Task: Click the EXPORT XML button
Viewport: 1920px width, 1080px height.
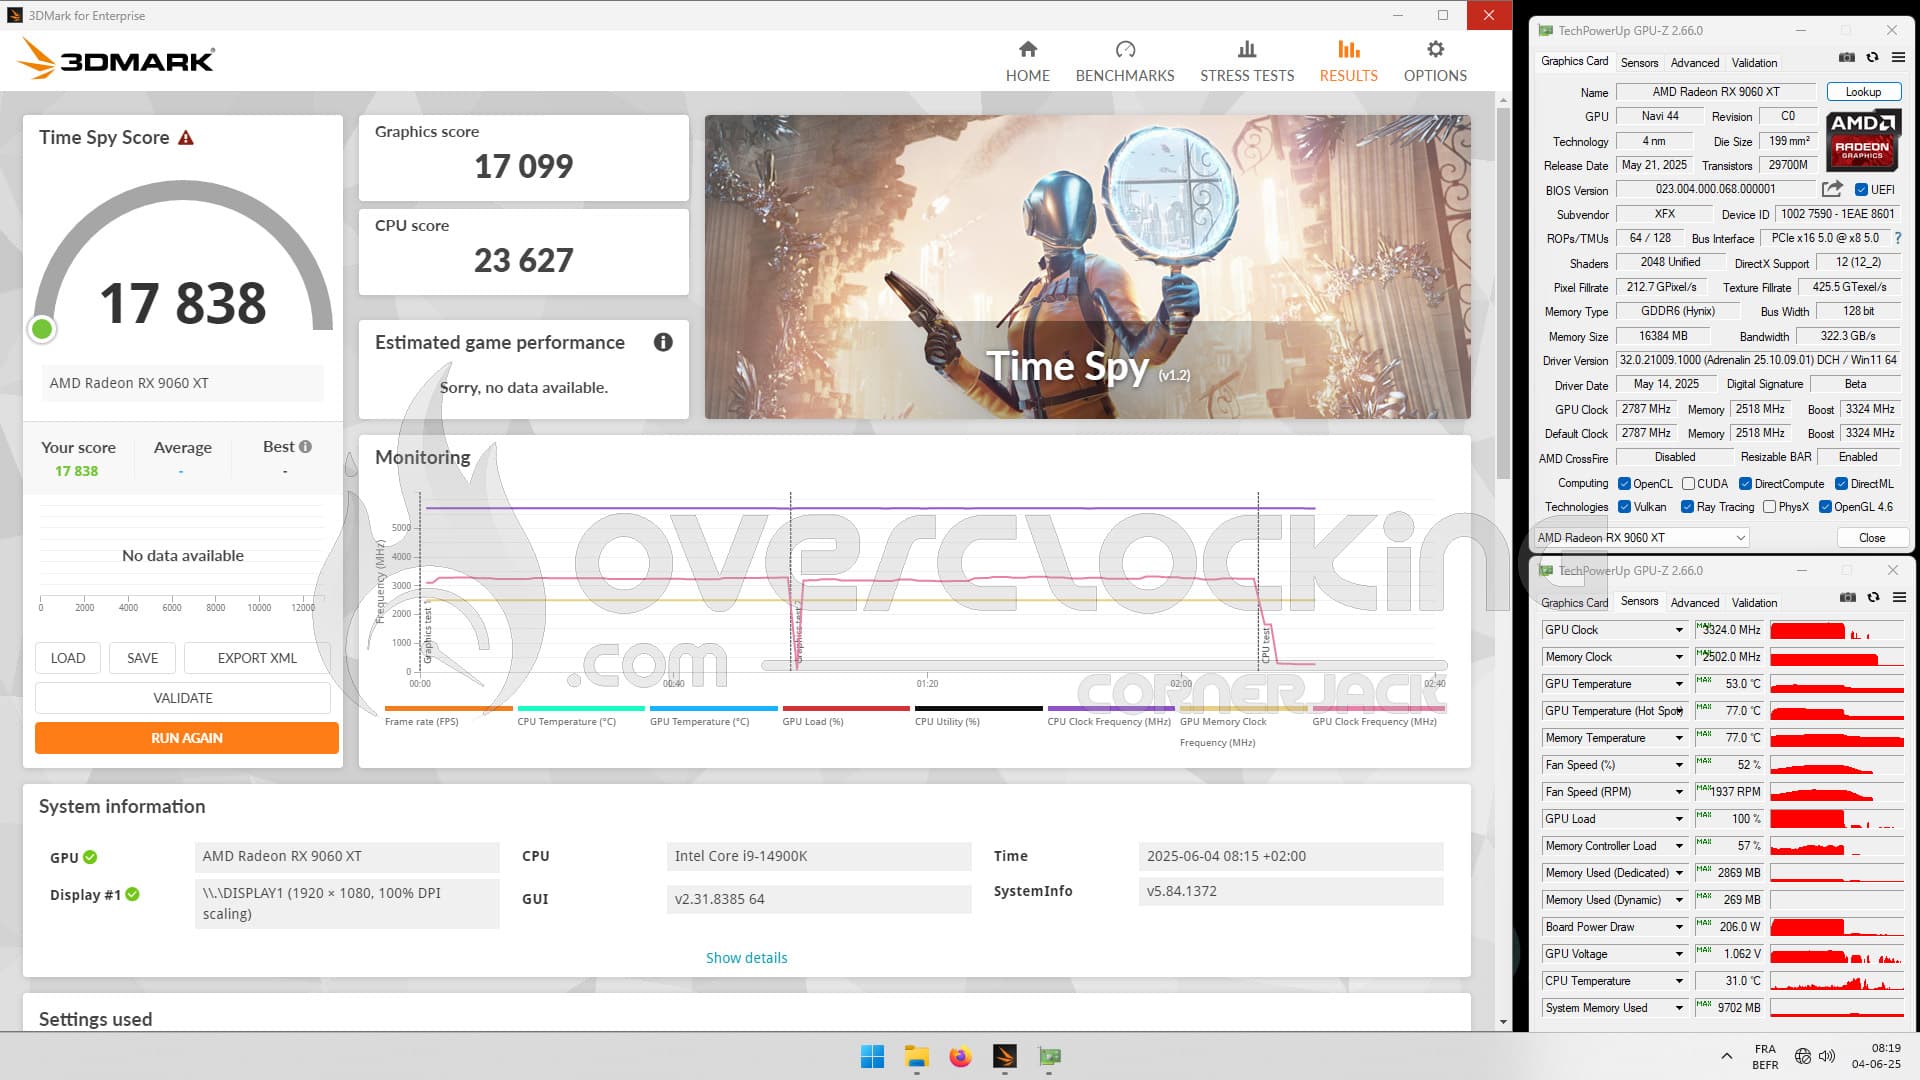Action: point(257,658)
